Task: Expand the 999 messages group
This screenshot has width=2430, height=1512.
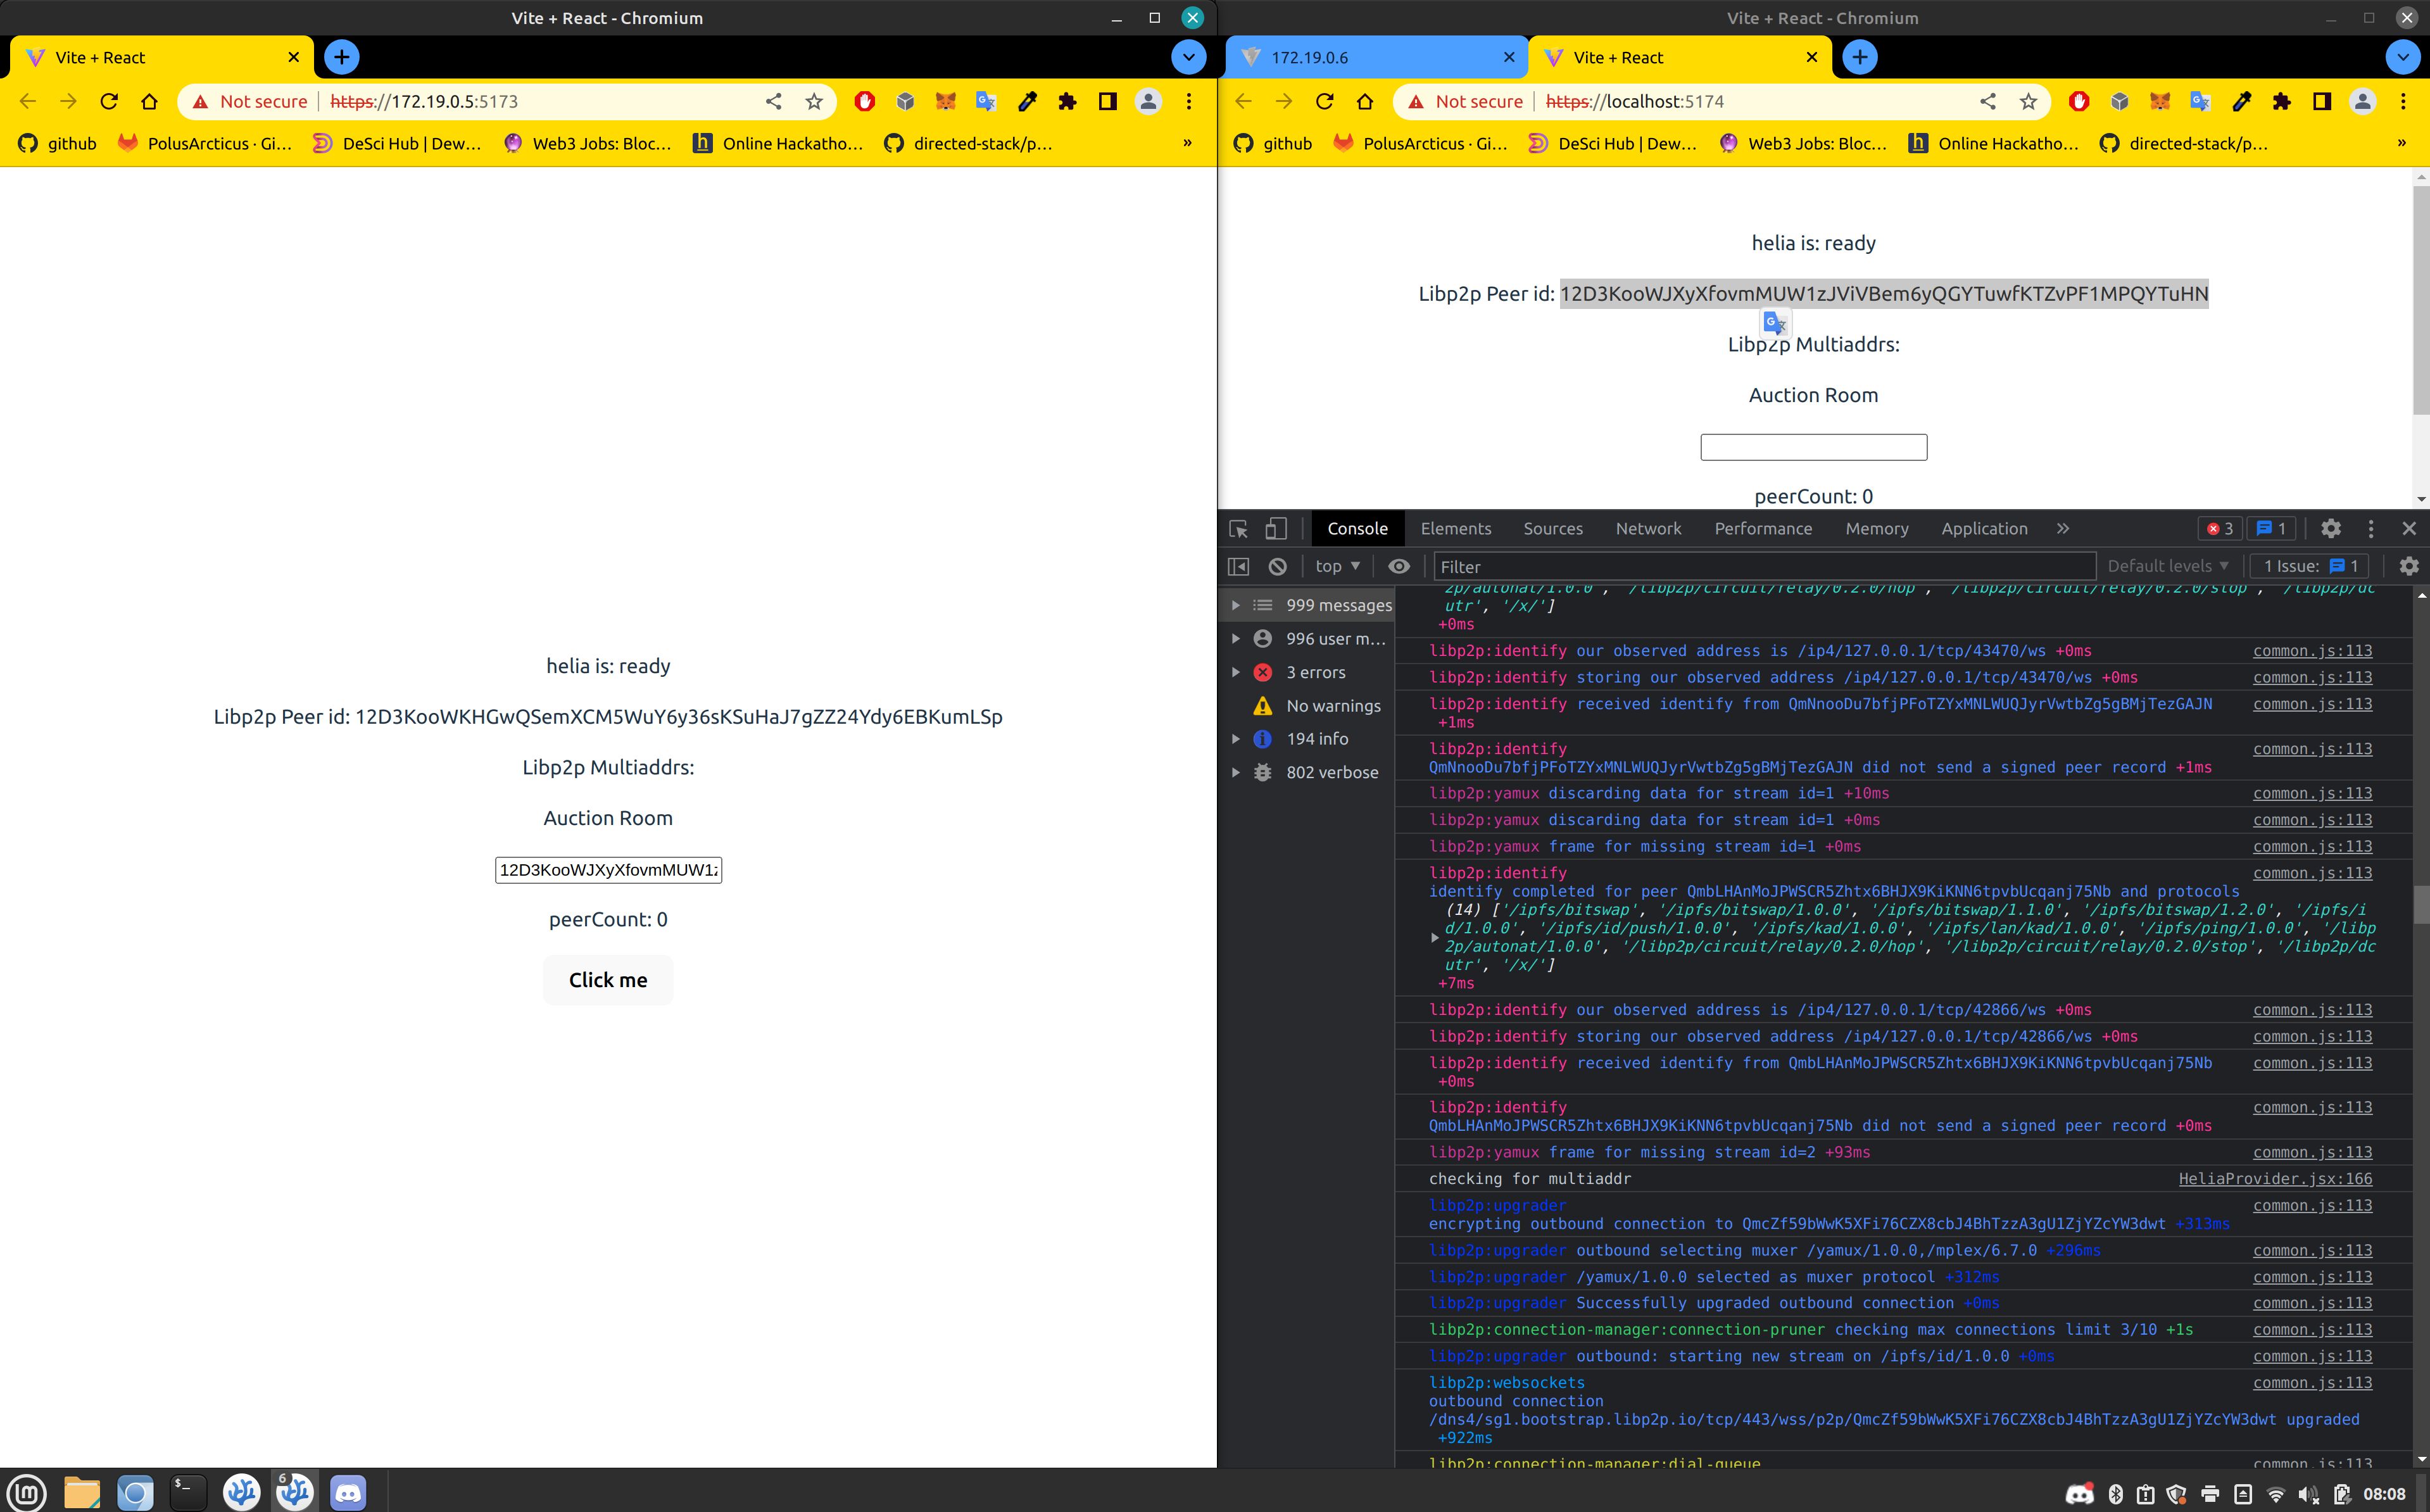Action: coord(1236,605)
